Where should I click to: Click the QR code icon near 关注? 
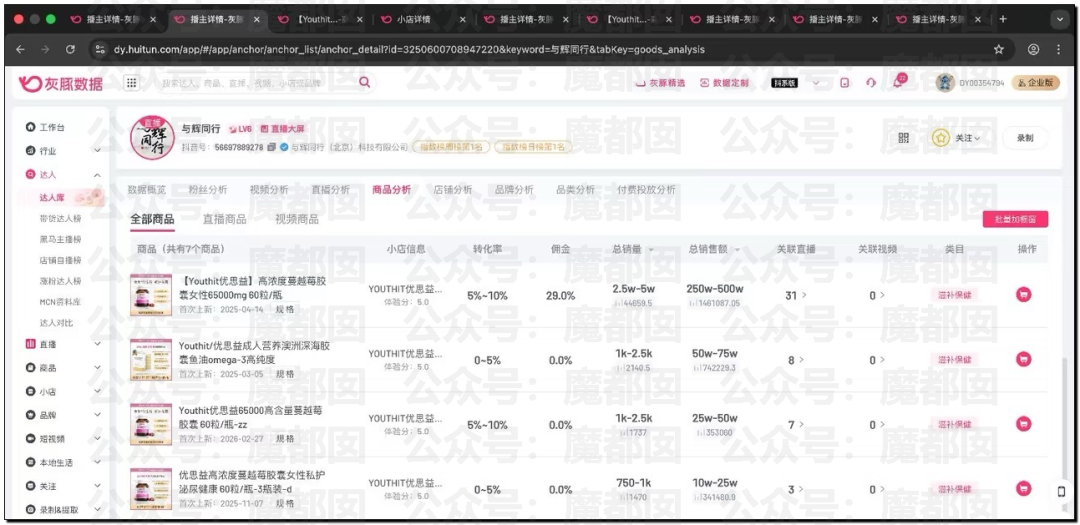pos(904,138)
